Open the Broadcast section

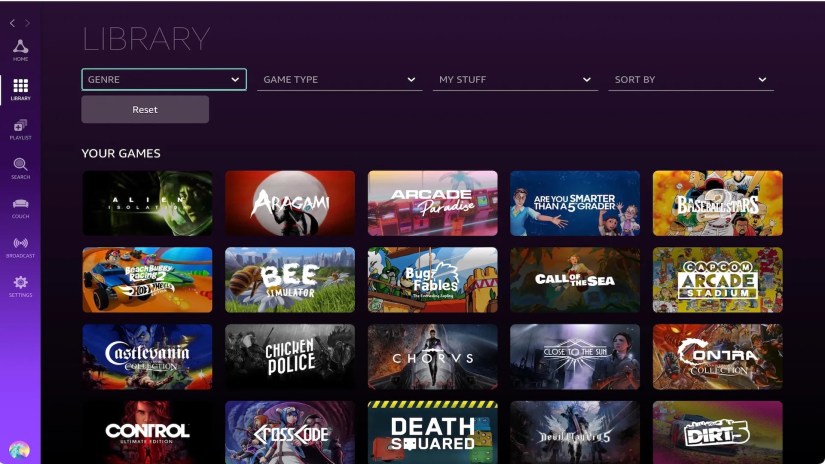coord(21,247)
